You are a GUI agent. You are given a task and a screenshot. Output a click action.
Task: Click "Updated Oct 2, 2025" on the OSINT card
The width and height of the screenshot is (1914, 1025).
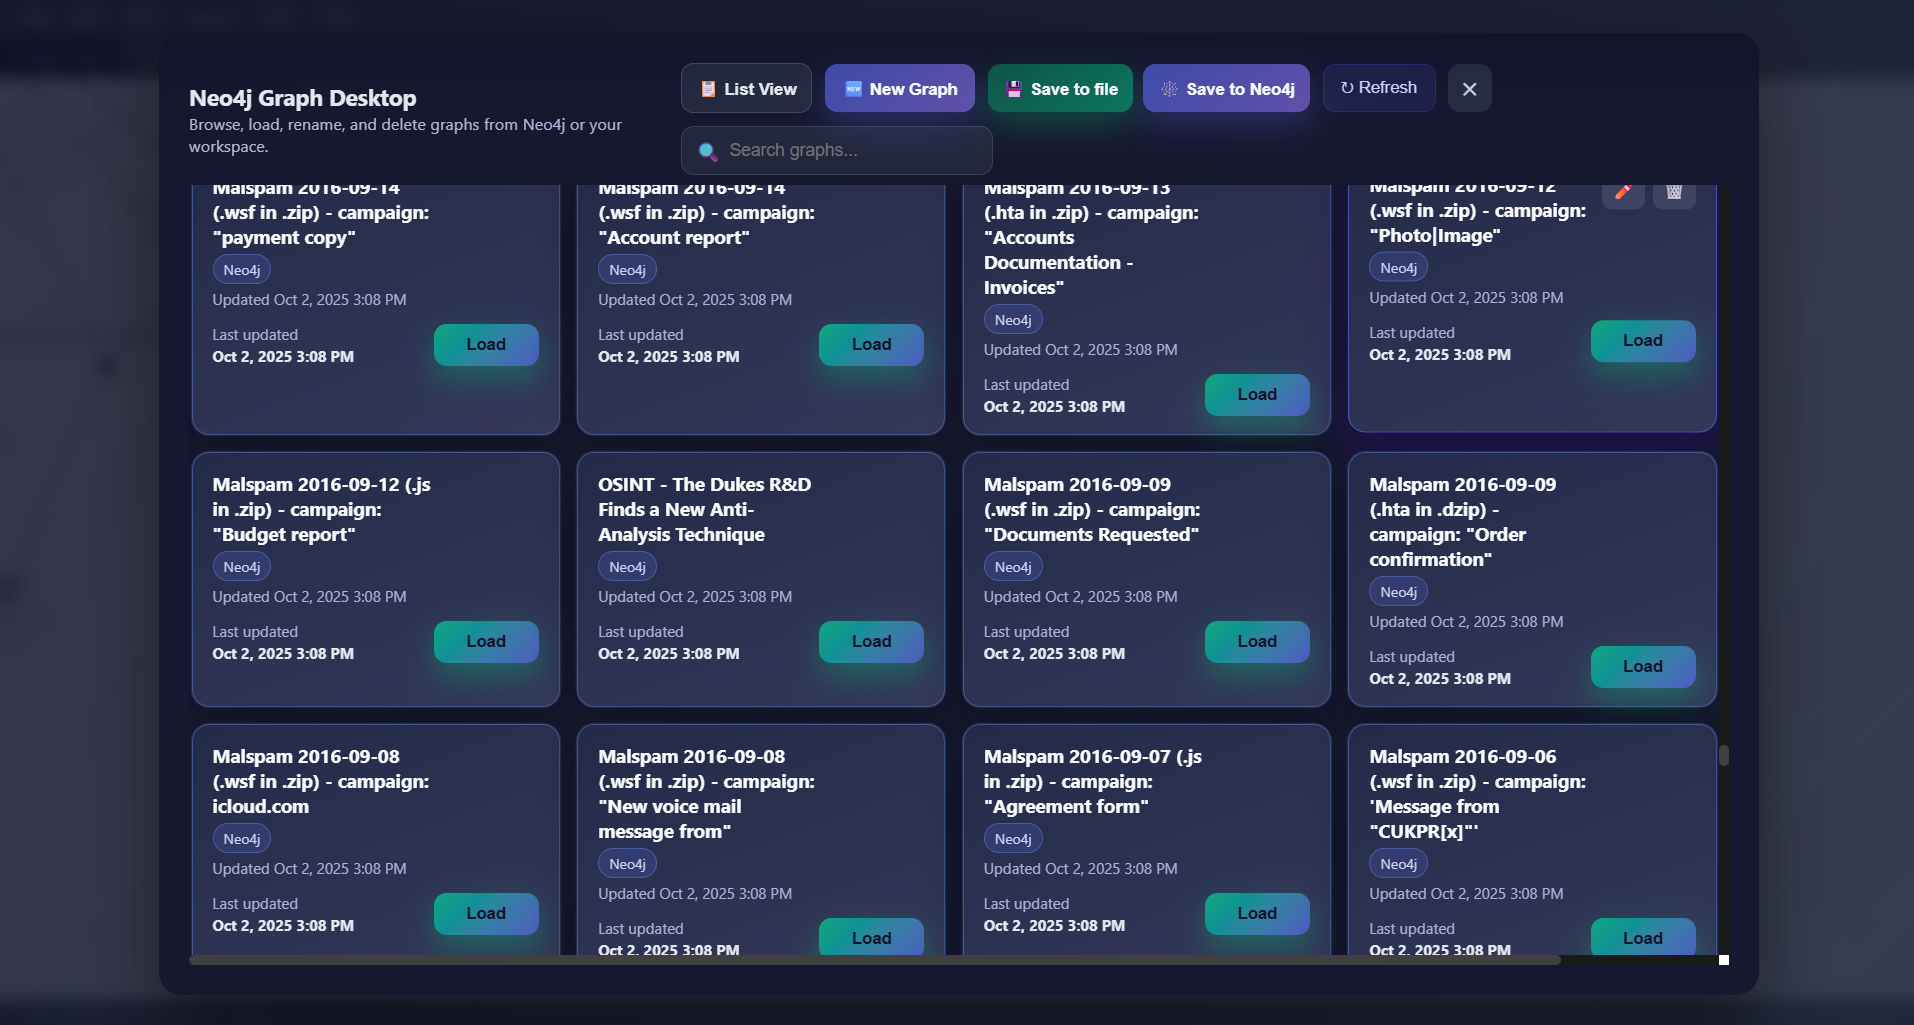[695, 597]
